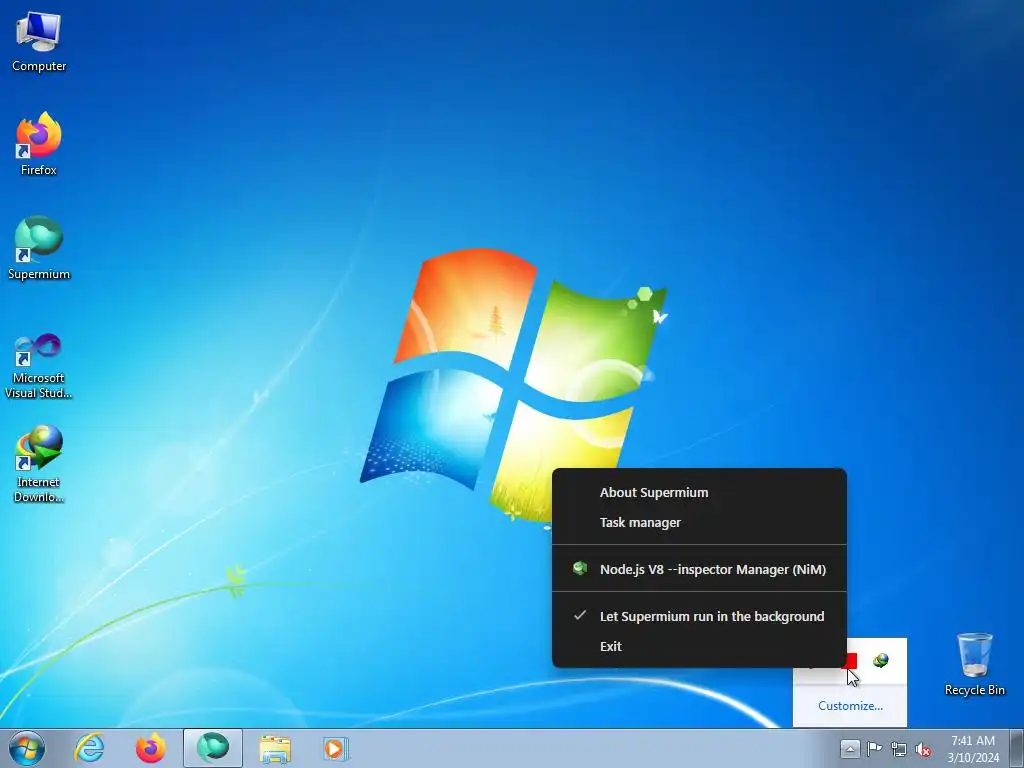Viewport: 1024px width, 768px height.
Task: Click the muted volume tray icon
Action: (x=923, y=749)
